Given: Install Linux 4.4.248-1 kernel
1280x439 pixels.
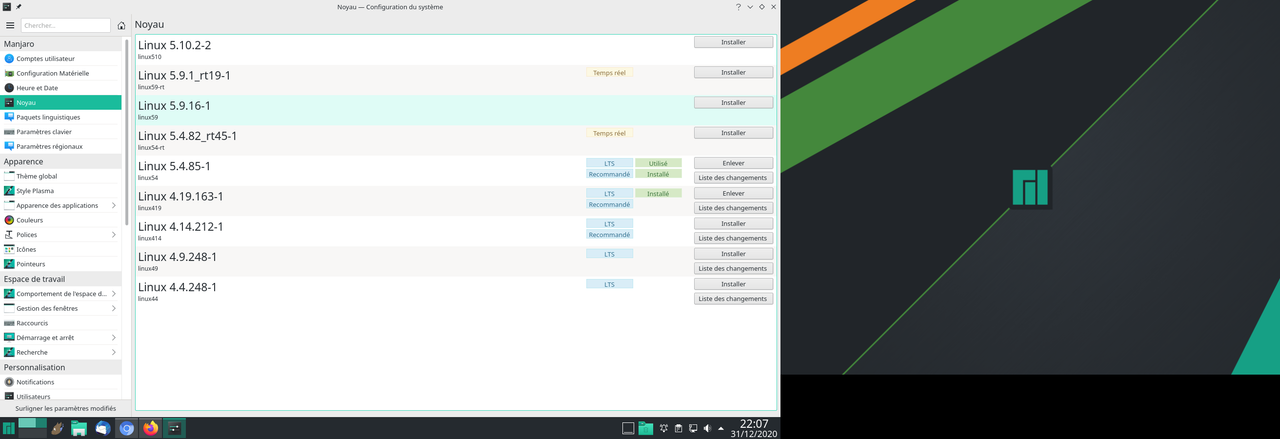Looking at the screenshot, I should (x=733, y=284).
